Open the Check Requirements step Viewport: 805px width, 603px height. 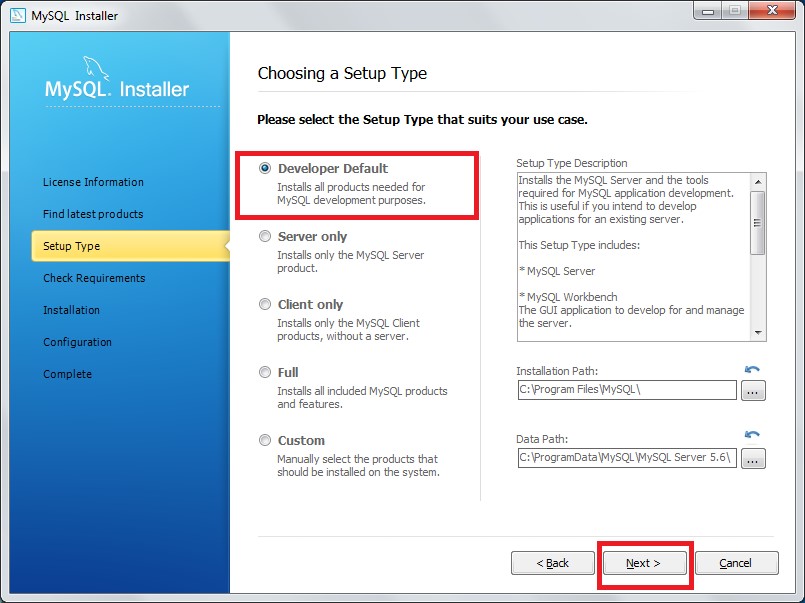[x=94, y=278]
